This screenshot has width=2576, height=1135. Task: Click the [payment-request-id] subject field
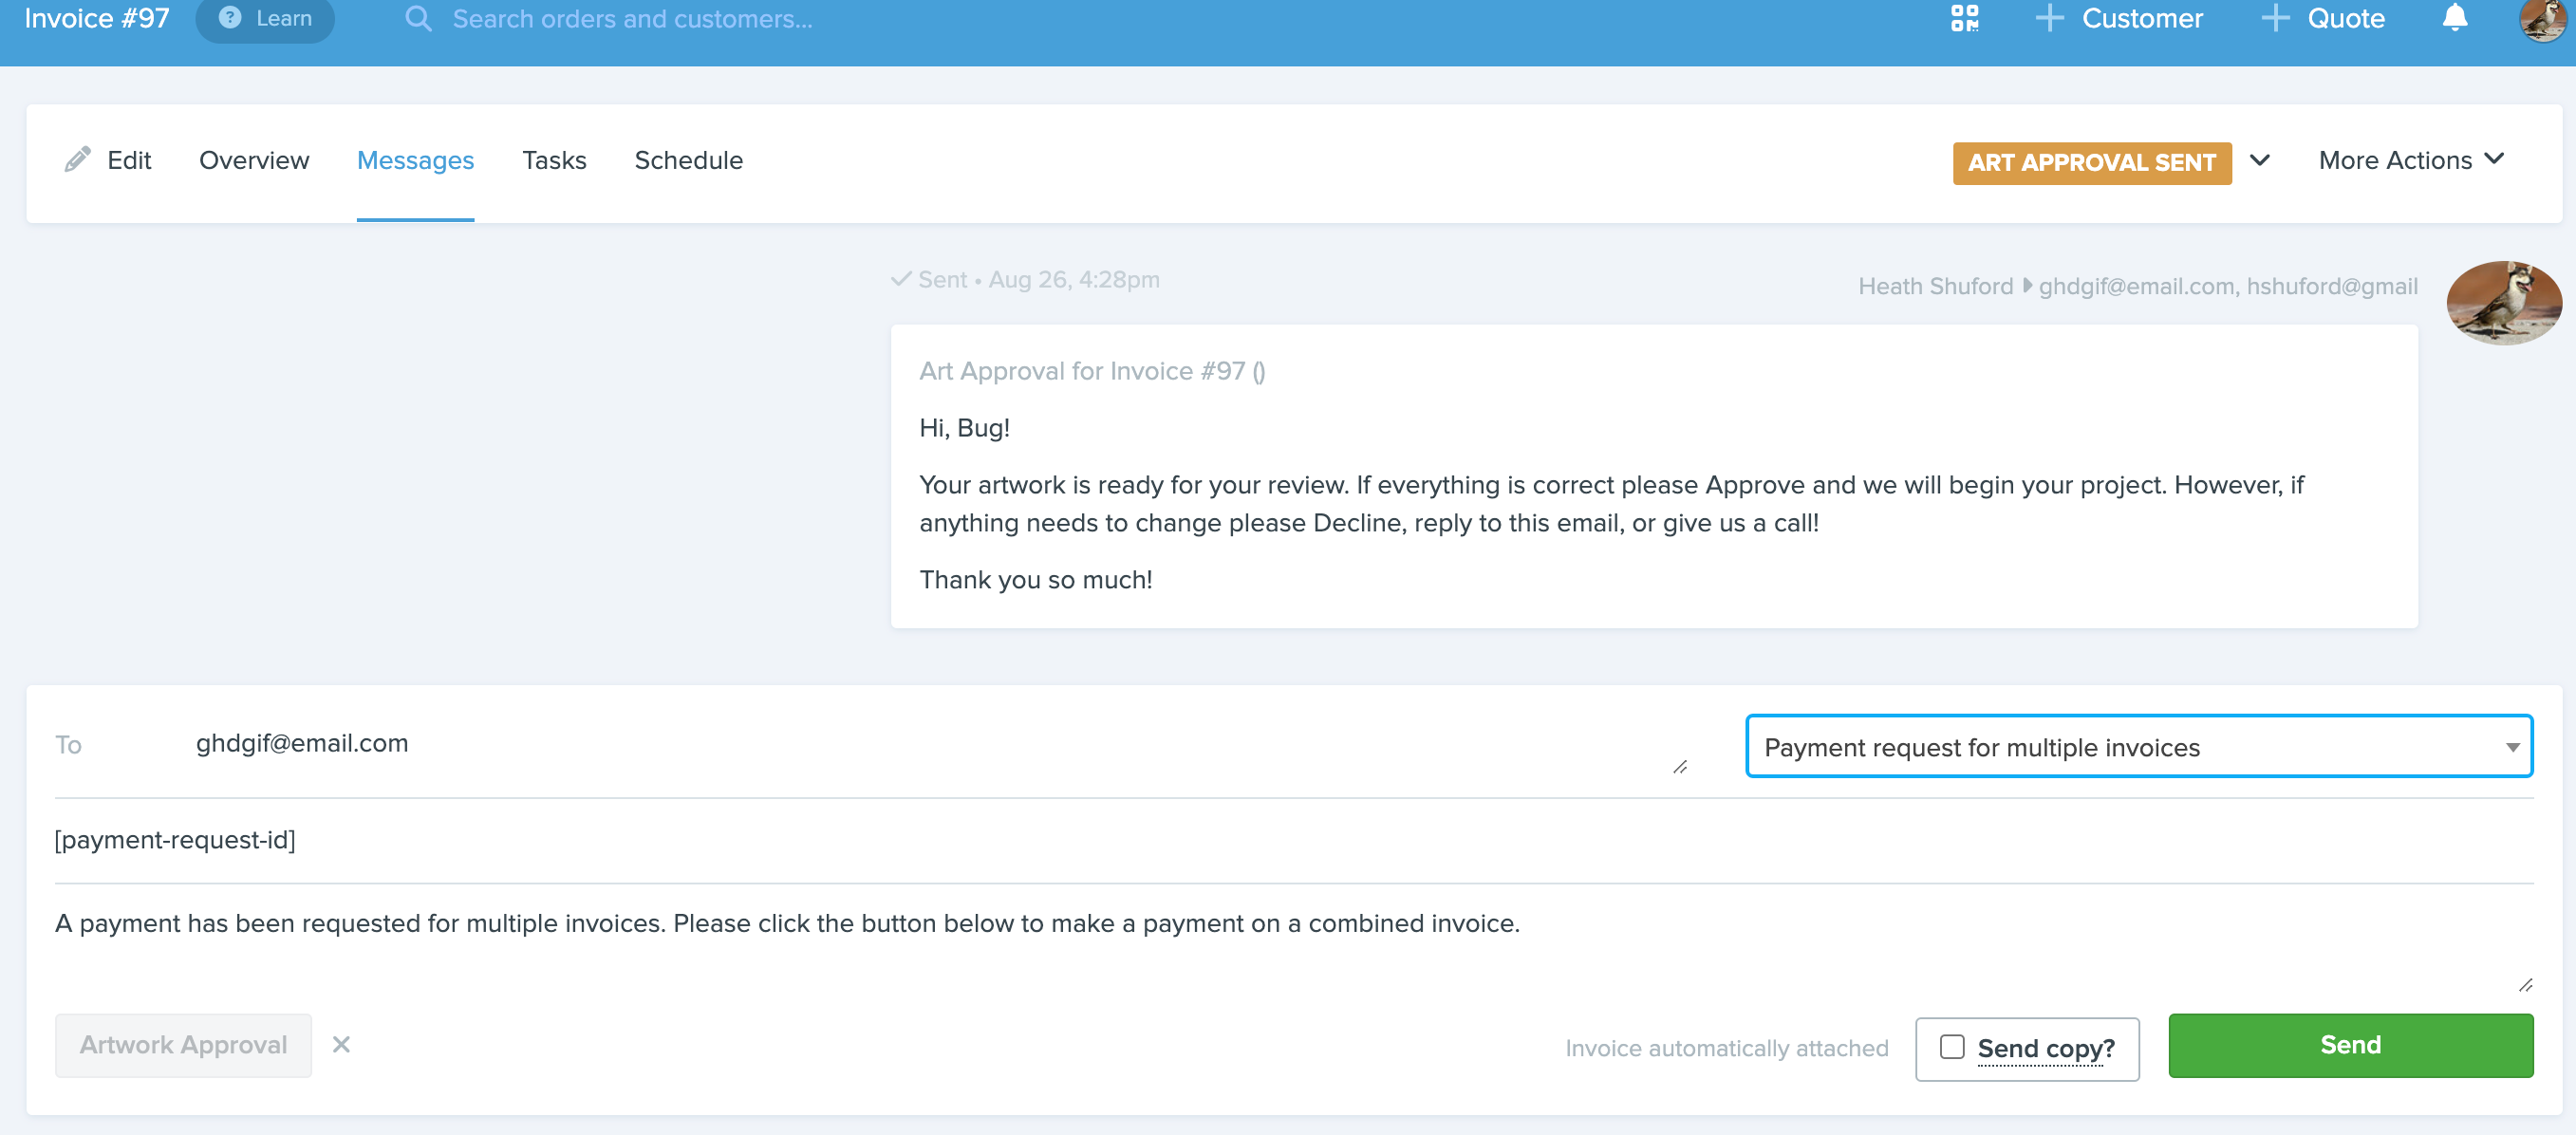click(1293, 840)
